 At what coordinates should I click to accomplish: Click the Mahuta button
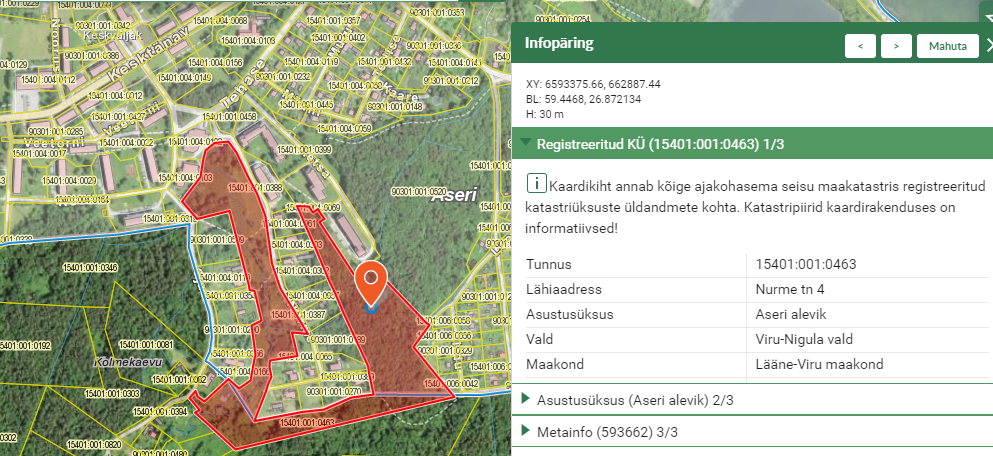coord(947,46)
